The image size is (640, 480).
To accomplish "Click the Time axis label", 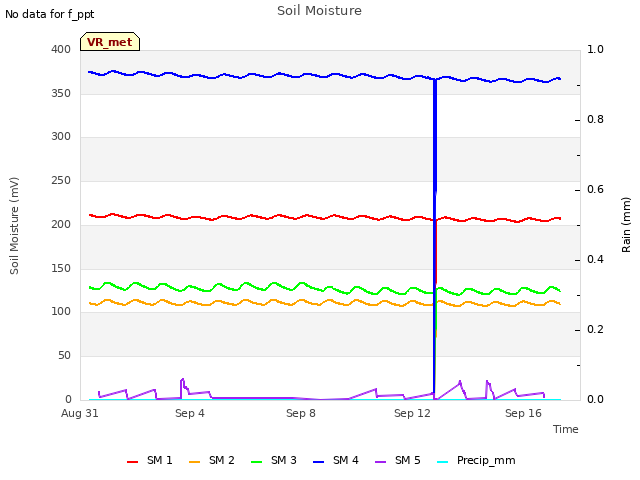I will [566, 429].
